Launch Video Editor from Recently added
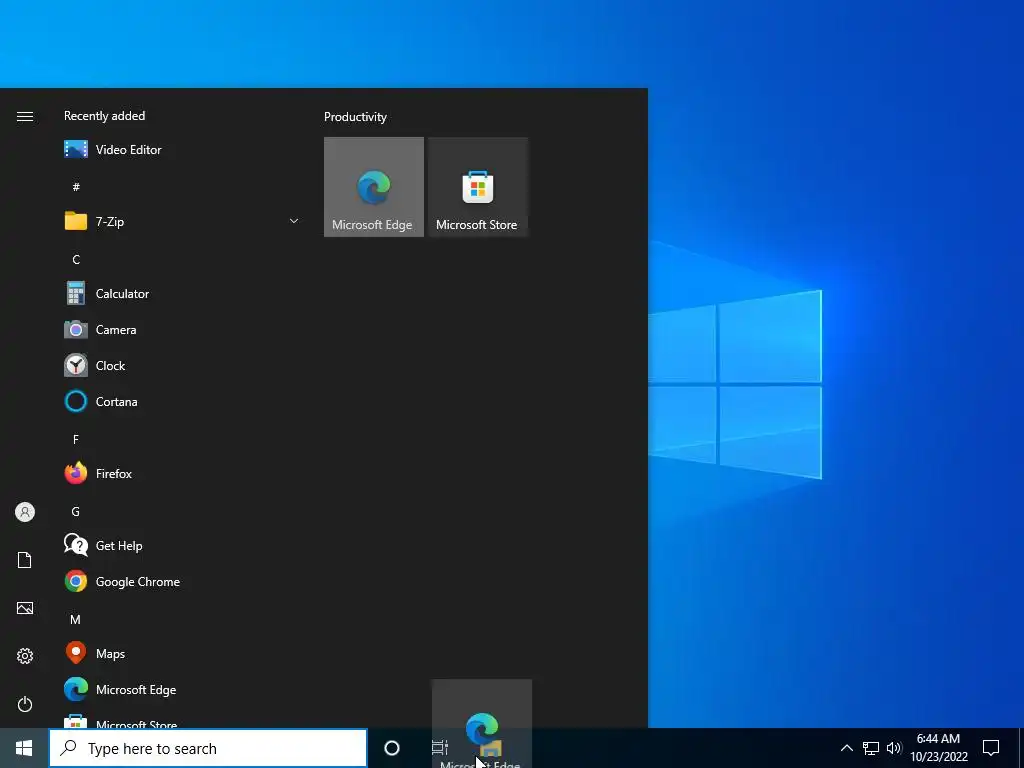Viewport: 1024px width, 768px height. pos(182,150)
